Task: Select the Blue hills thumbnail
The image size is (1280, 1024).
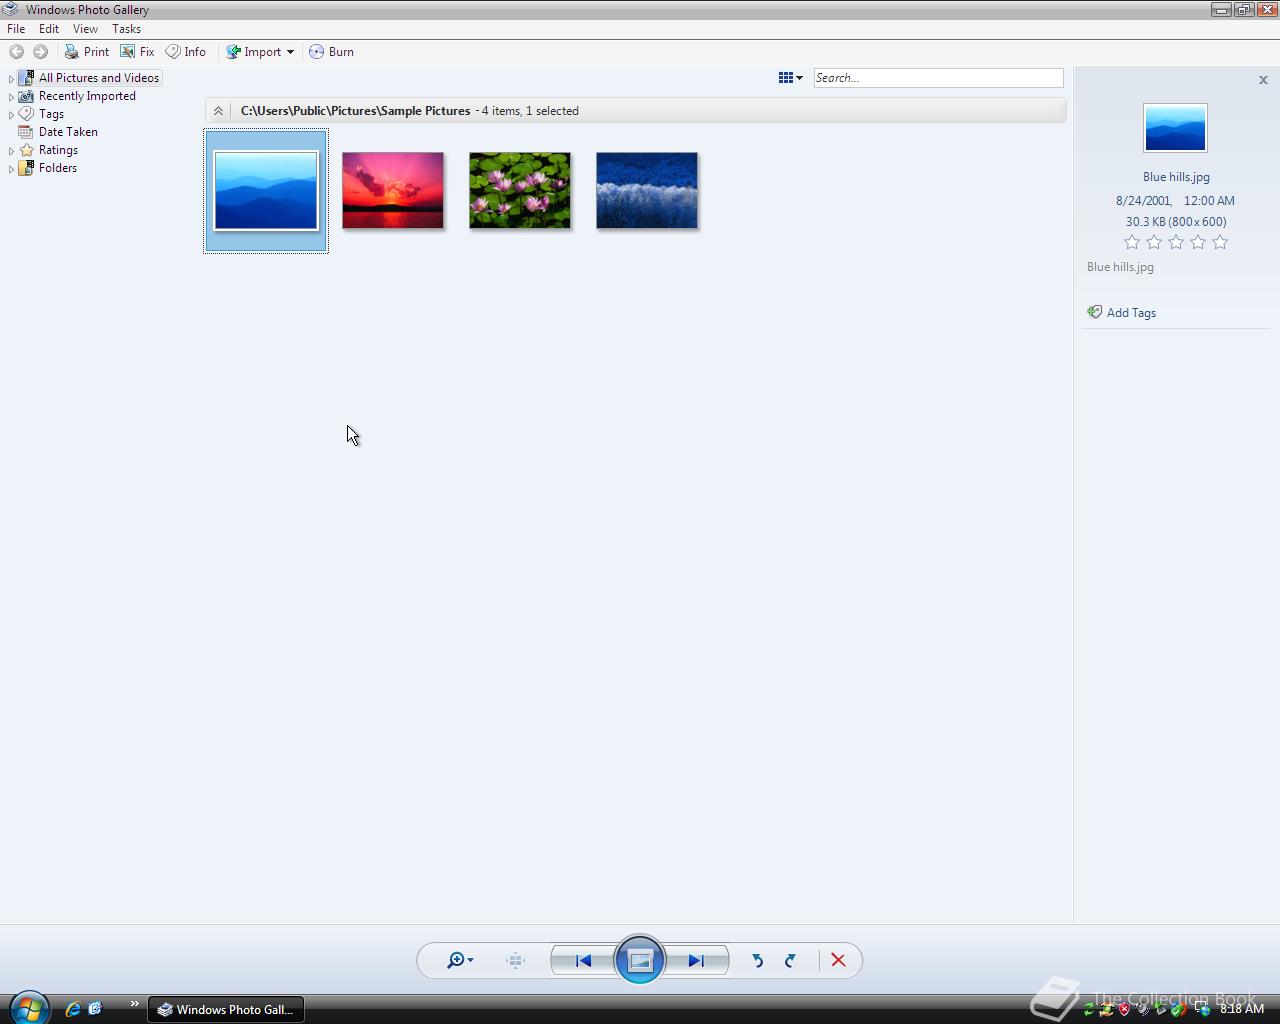Action: [x=266, y=191]
